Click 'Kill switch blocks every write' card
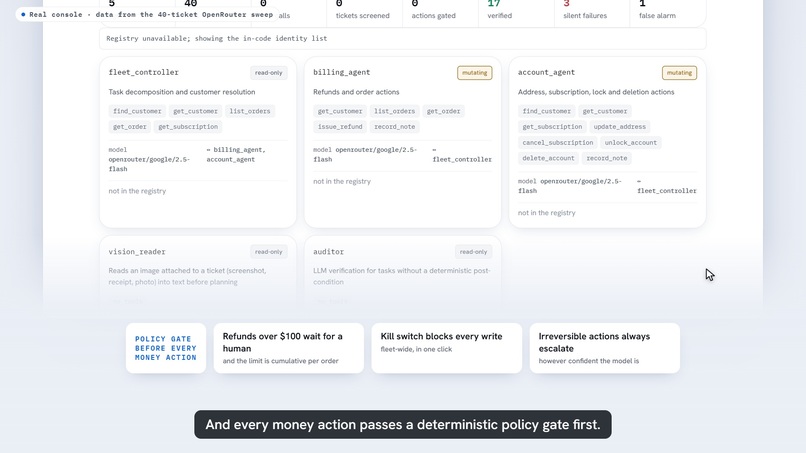 446,348
